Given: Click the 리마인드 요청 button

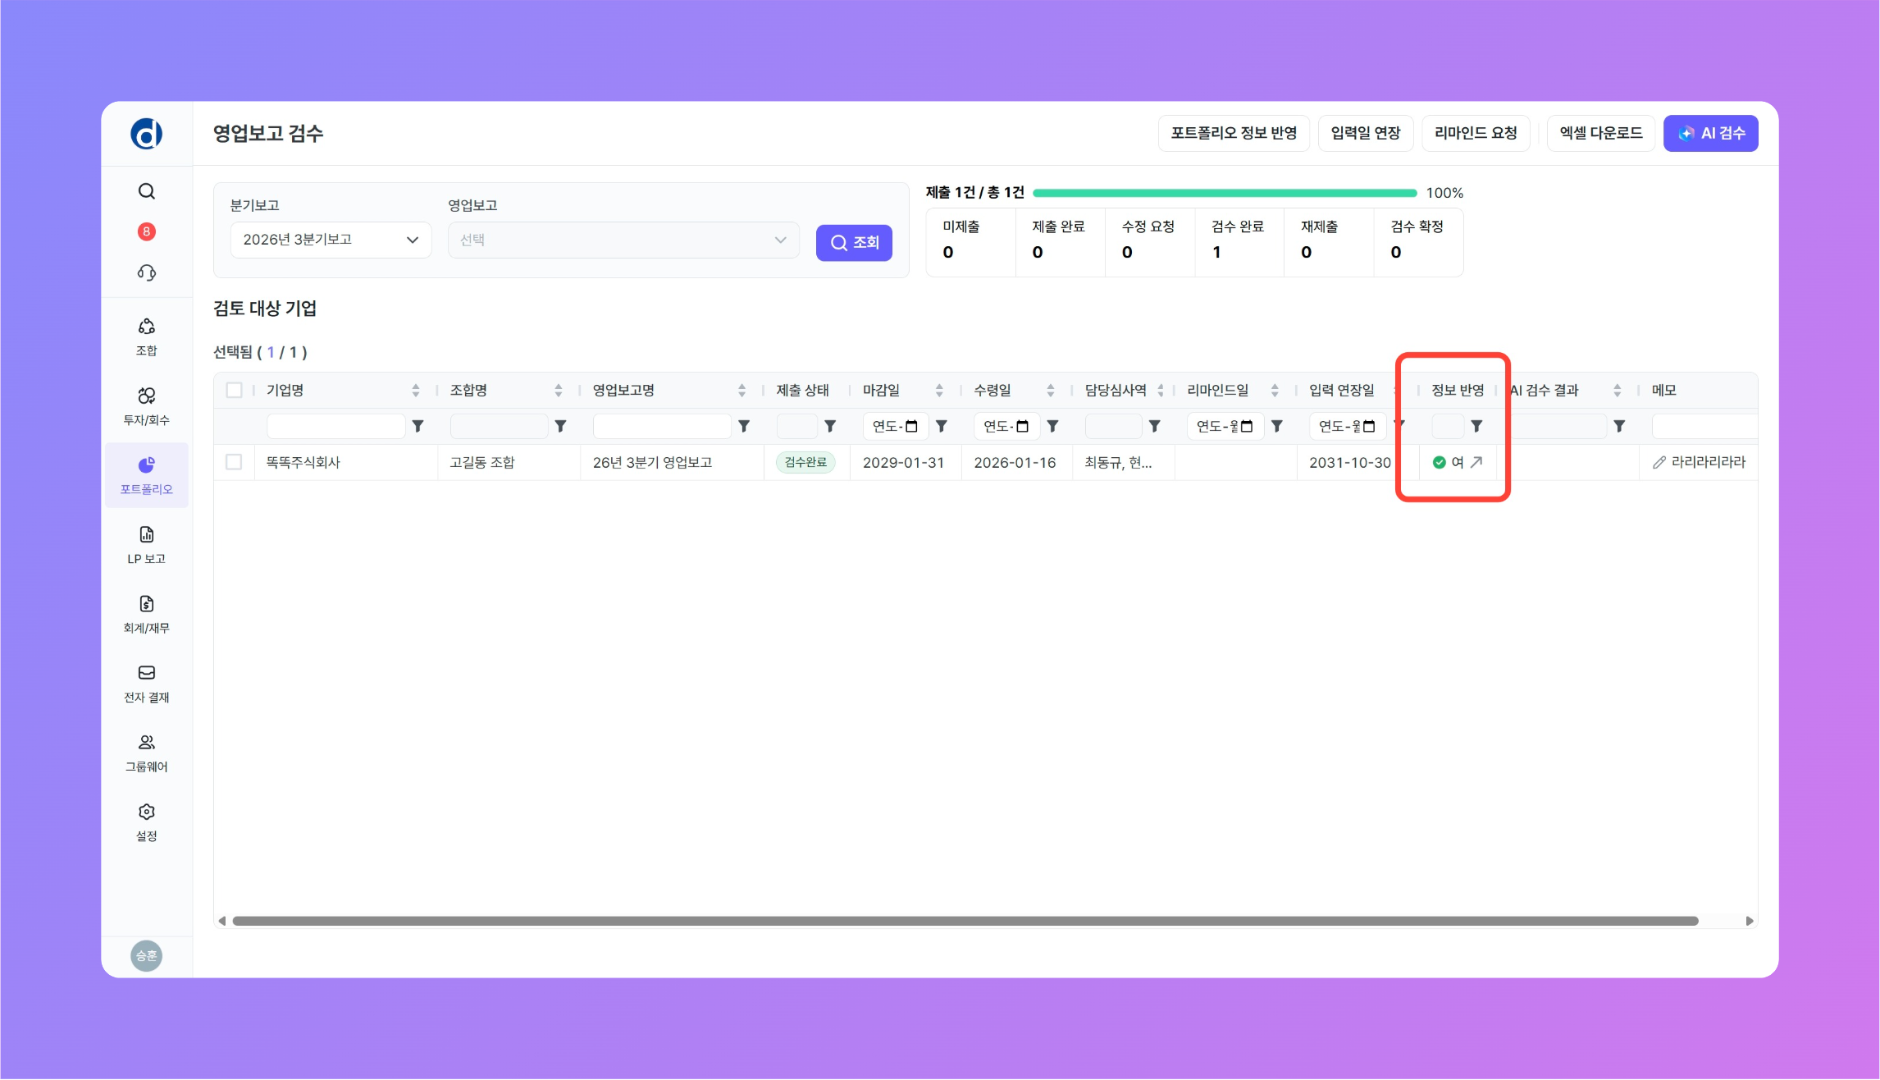Looking at the screenshot, I should click(x=1476, y=133).
